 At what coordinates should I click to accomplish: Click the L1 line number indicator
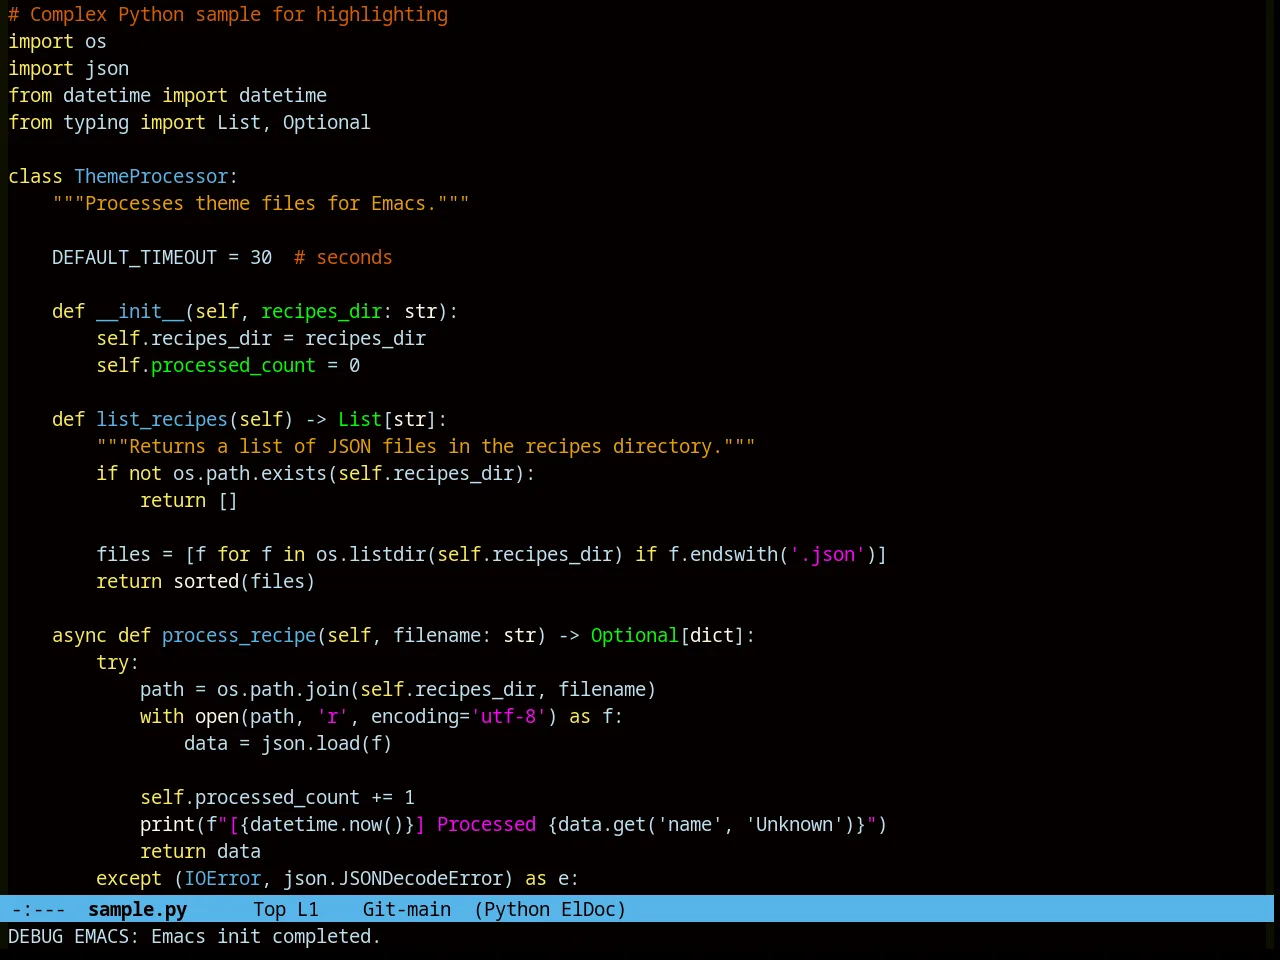307,909
